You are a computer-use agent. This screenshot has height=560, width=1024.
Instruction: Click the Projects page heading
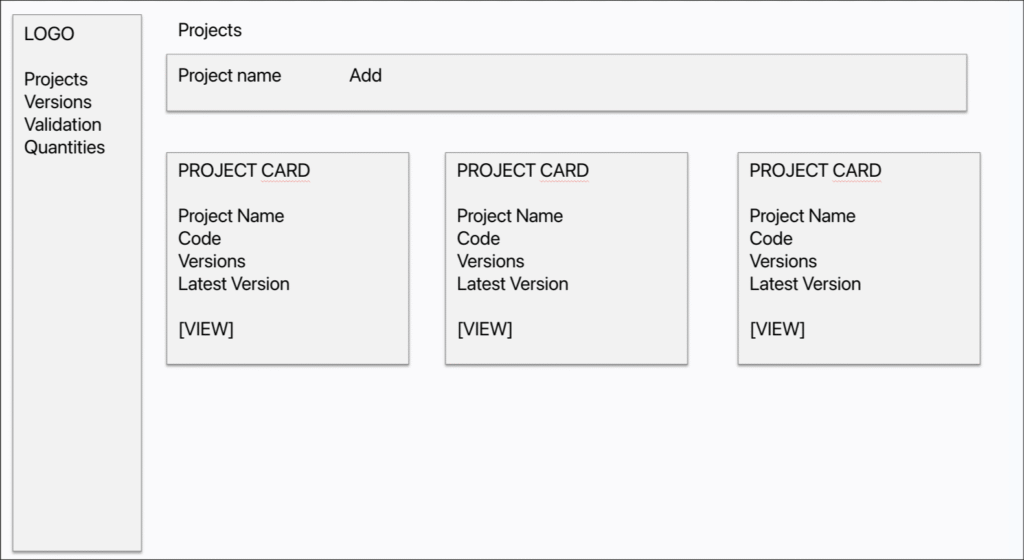[210, 31]
